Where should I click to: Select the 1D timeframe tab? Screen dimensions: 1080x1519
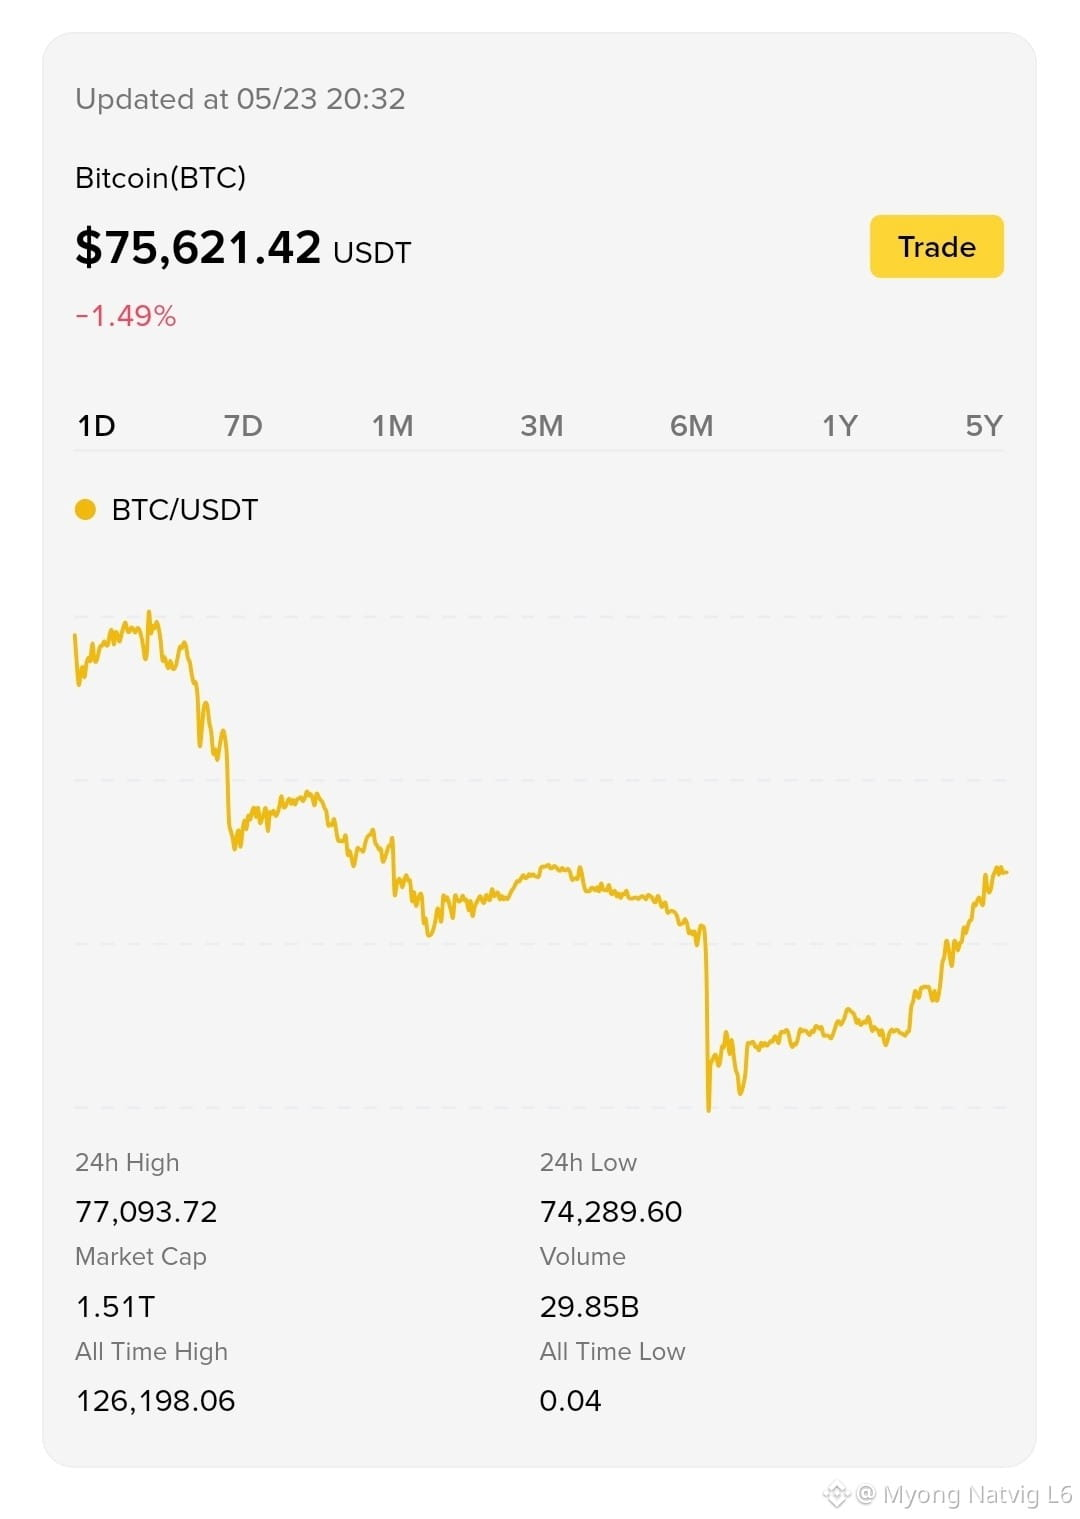[97, 426]
